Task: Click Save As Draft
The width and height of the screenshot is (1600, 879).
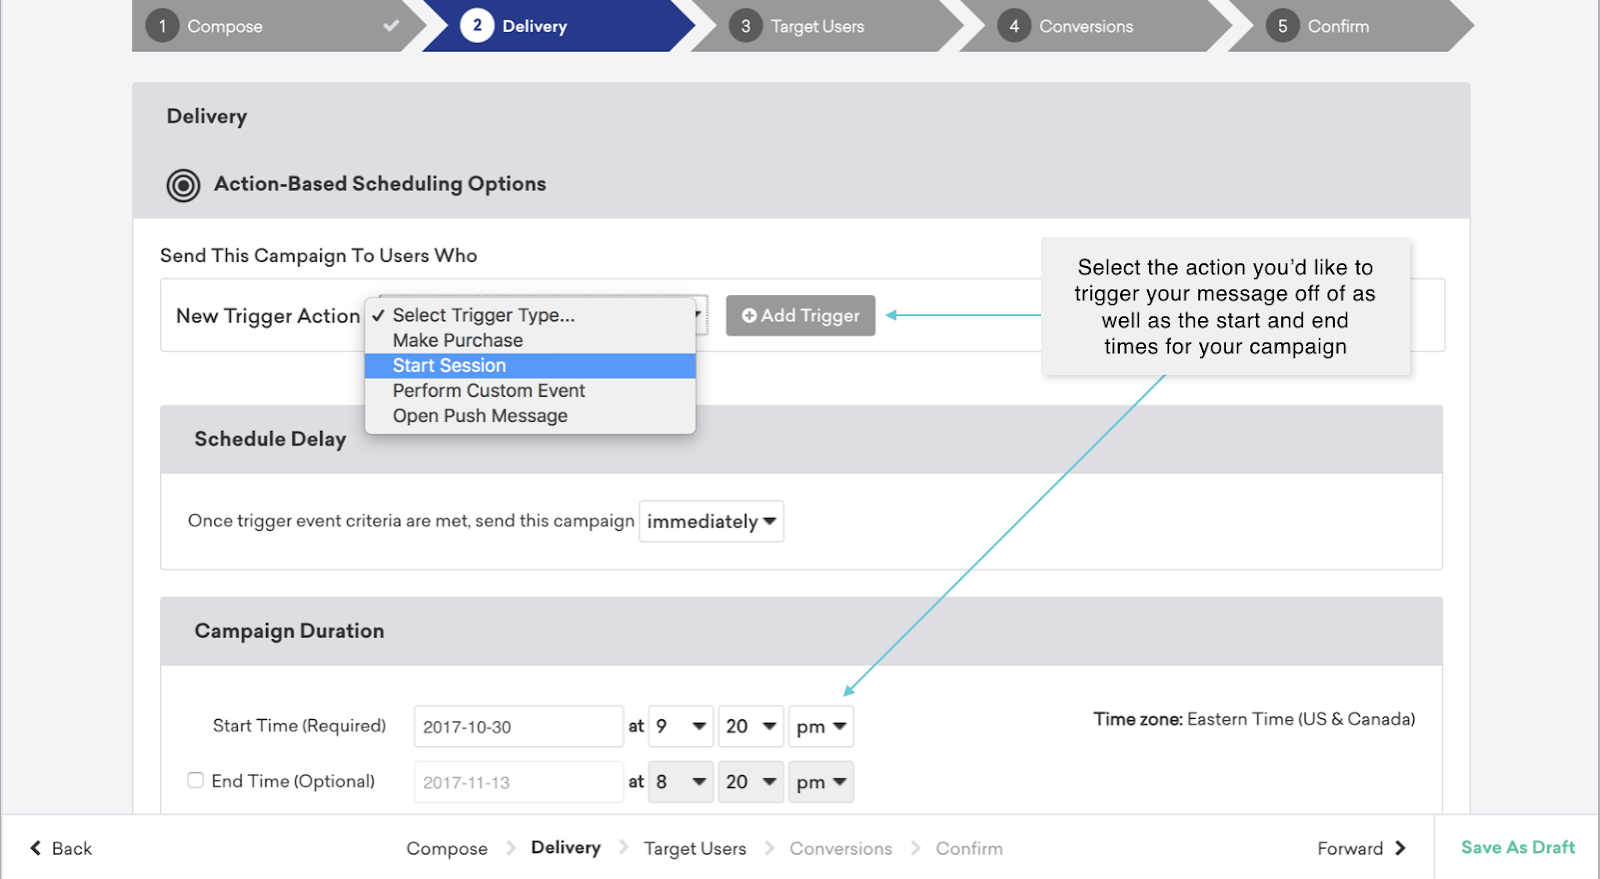Action: (x=1517, y=848)
